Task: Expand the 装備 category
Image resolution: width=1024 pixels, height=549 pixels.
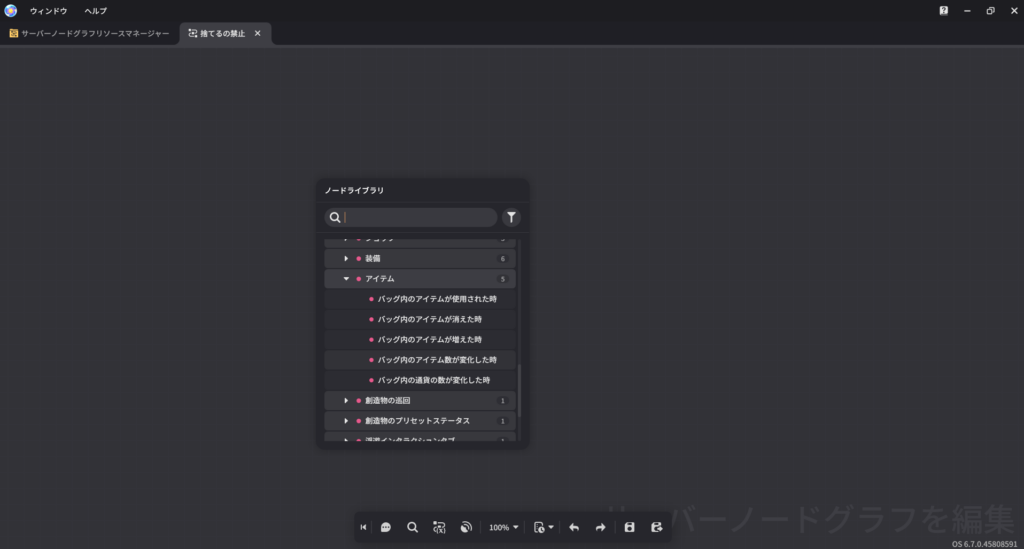Action: click(346, 259)
